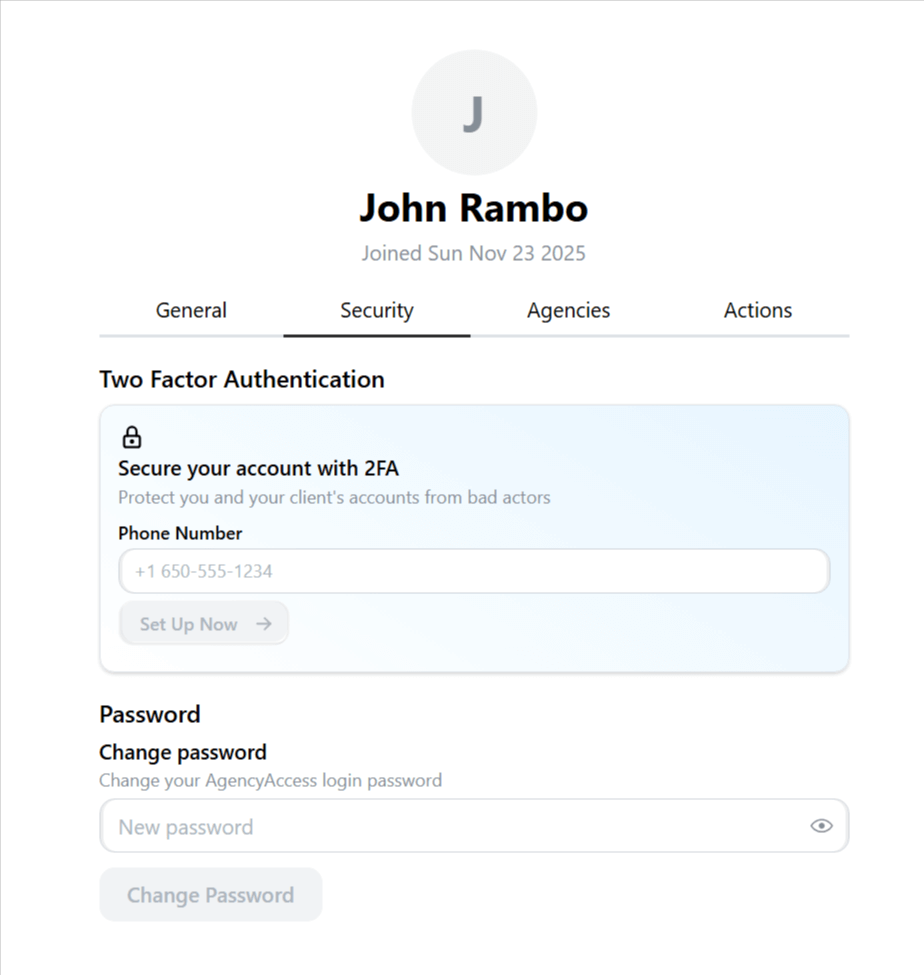Switch to the General tab
This screenshot has width=924, height=975.
190,310
